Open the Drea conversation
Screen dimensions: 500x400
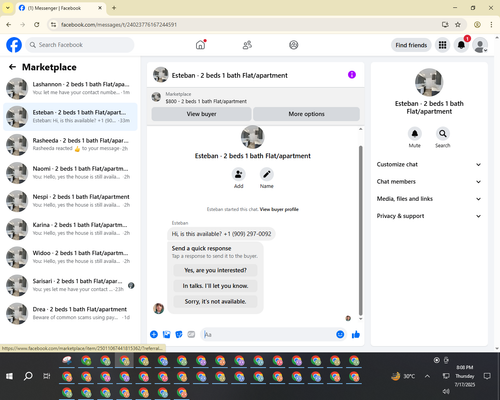click(70, 313)
